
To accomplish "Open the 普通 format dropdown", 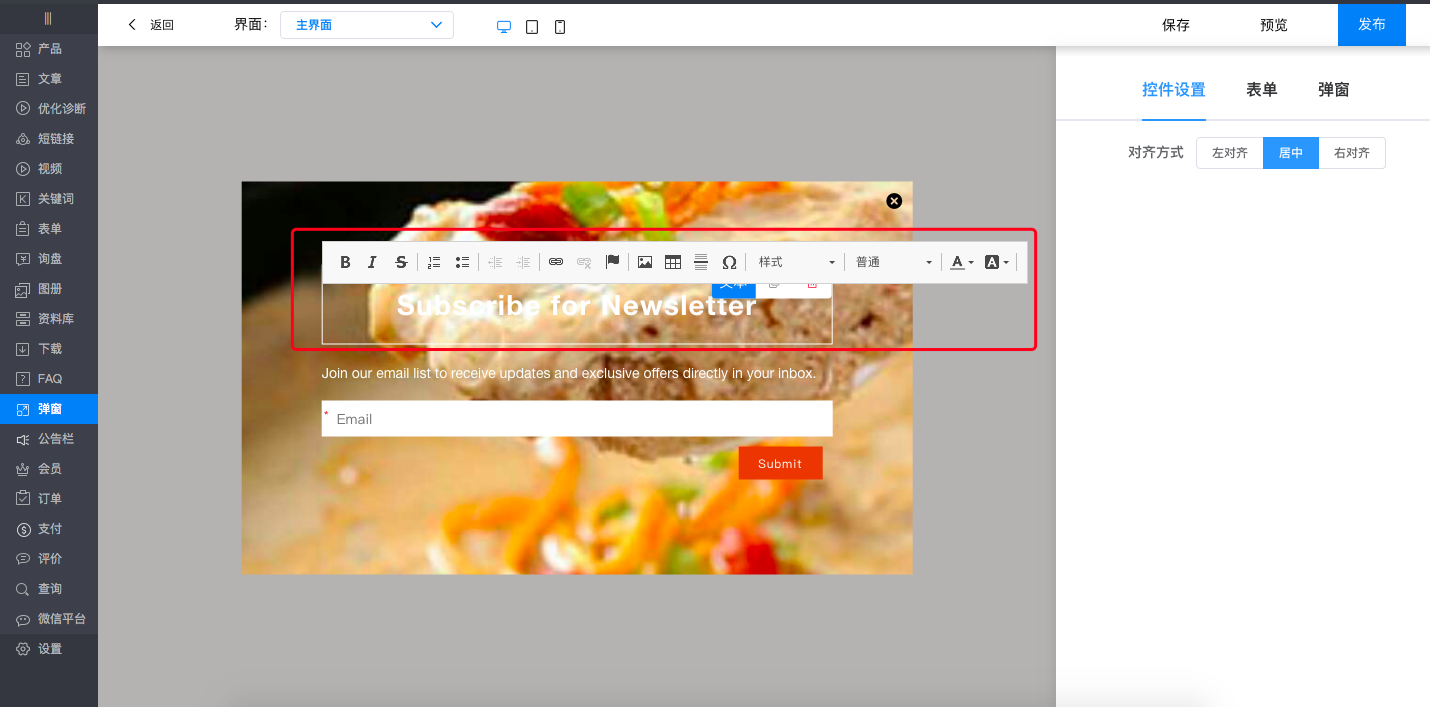I will 893,262.
